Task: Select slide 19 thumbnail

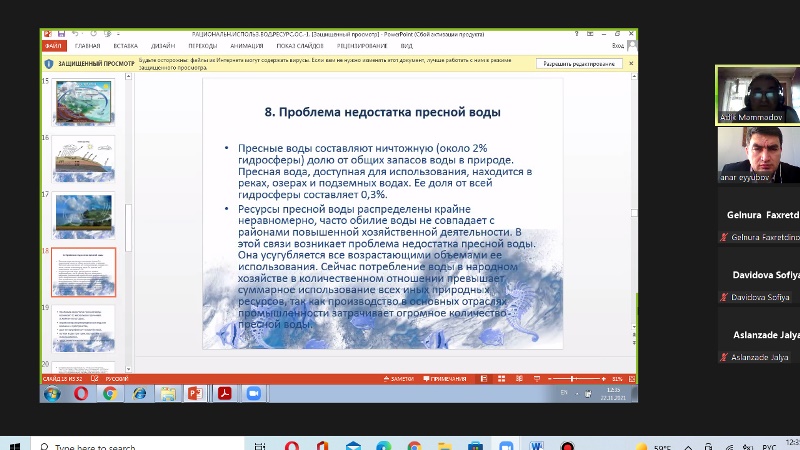Action: 84,329
